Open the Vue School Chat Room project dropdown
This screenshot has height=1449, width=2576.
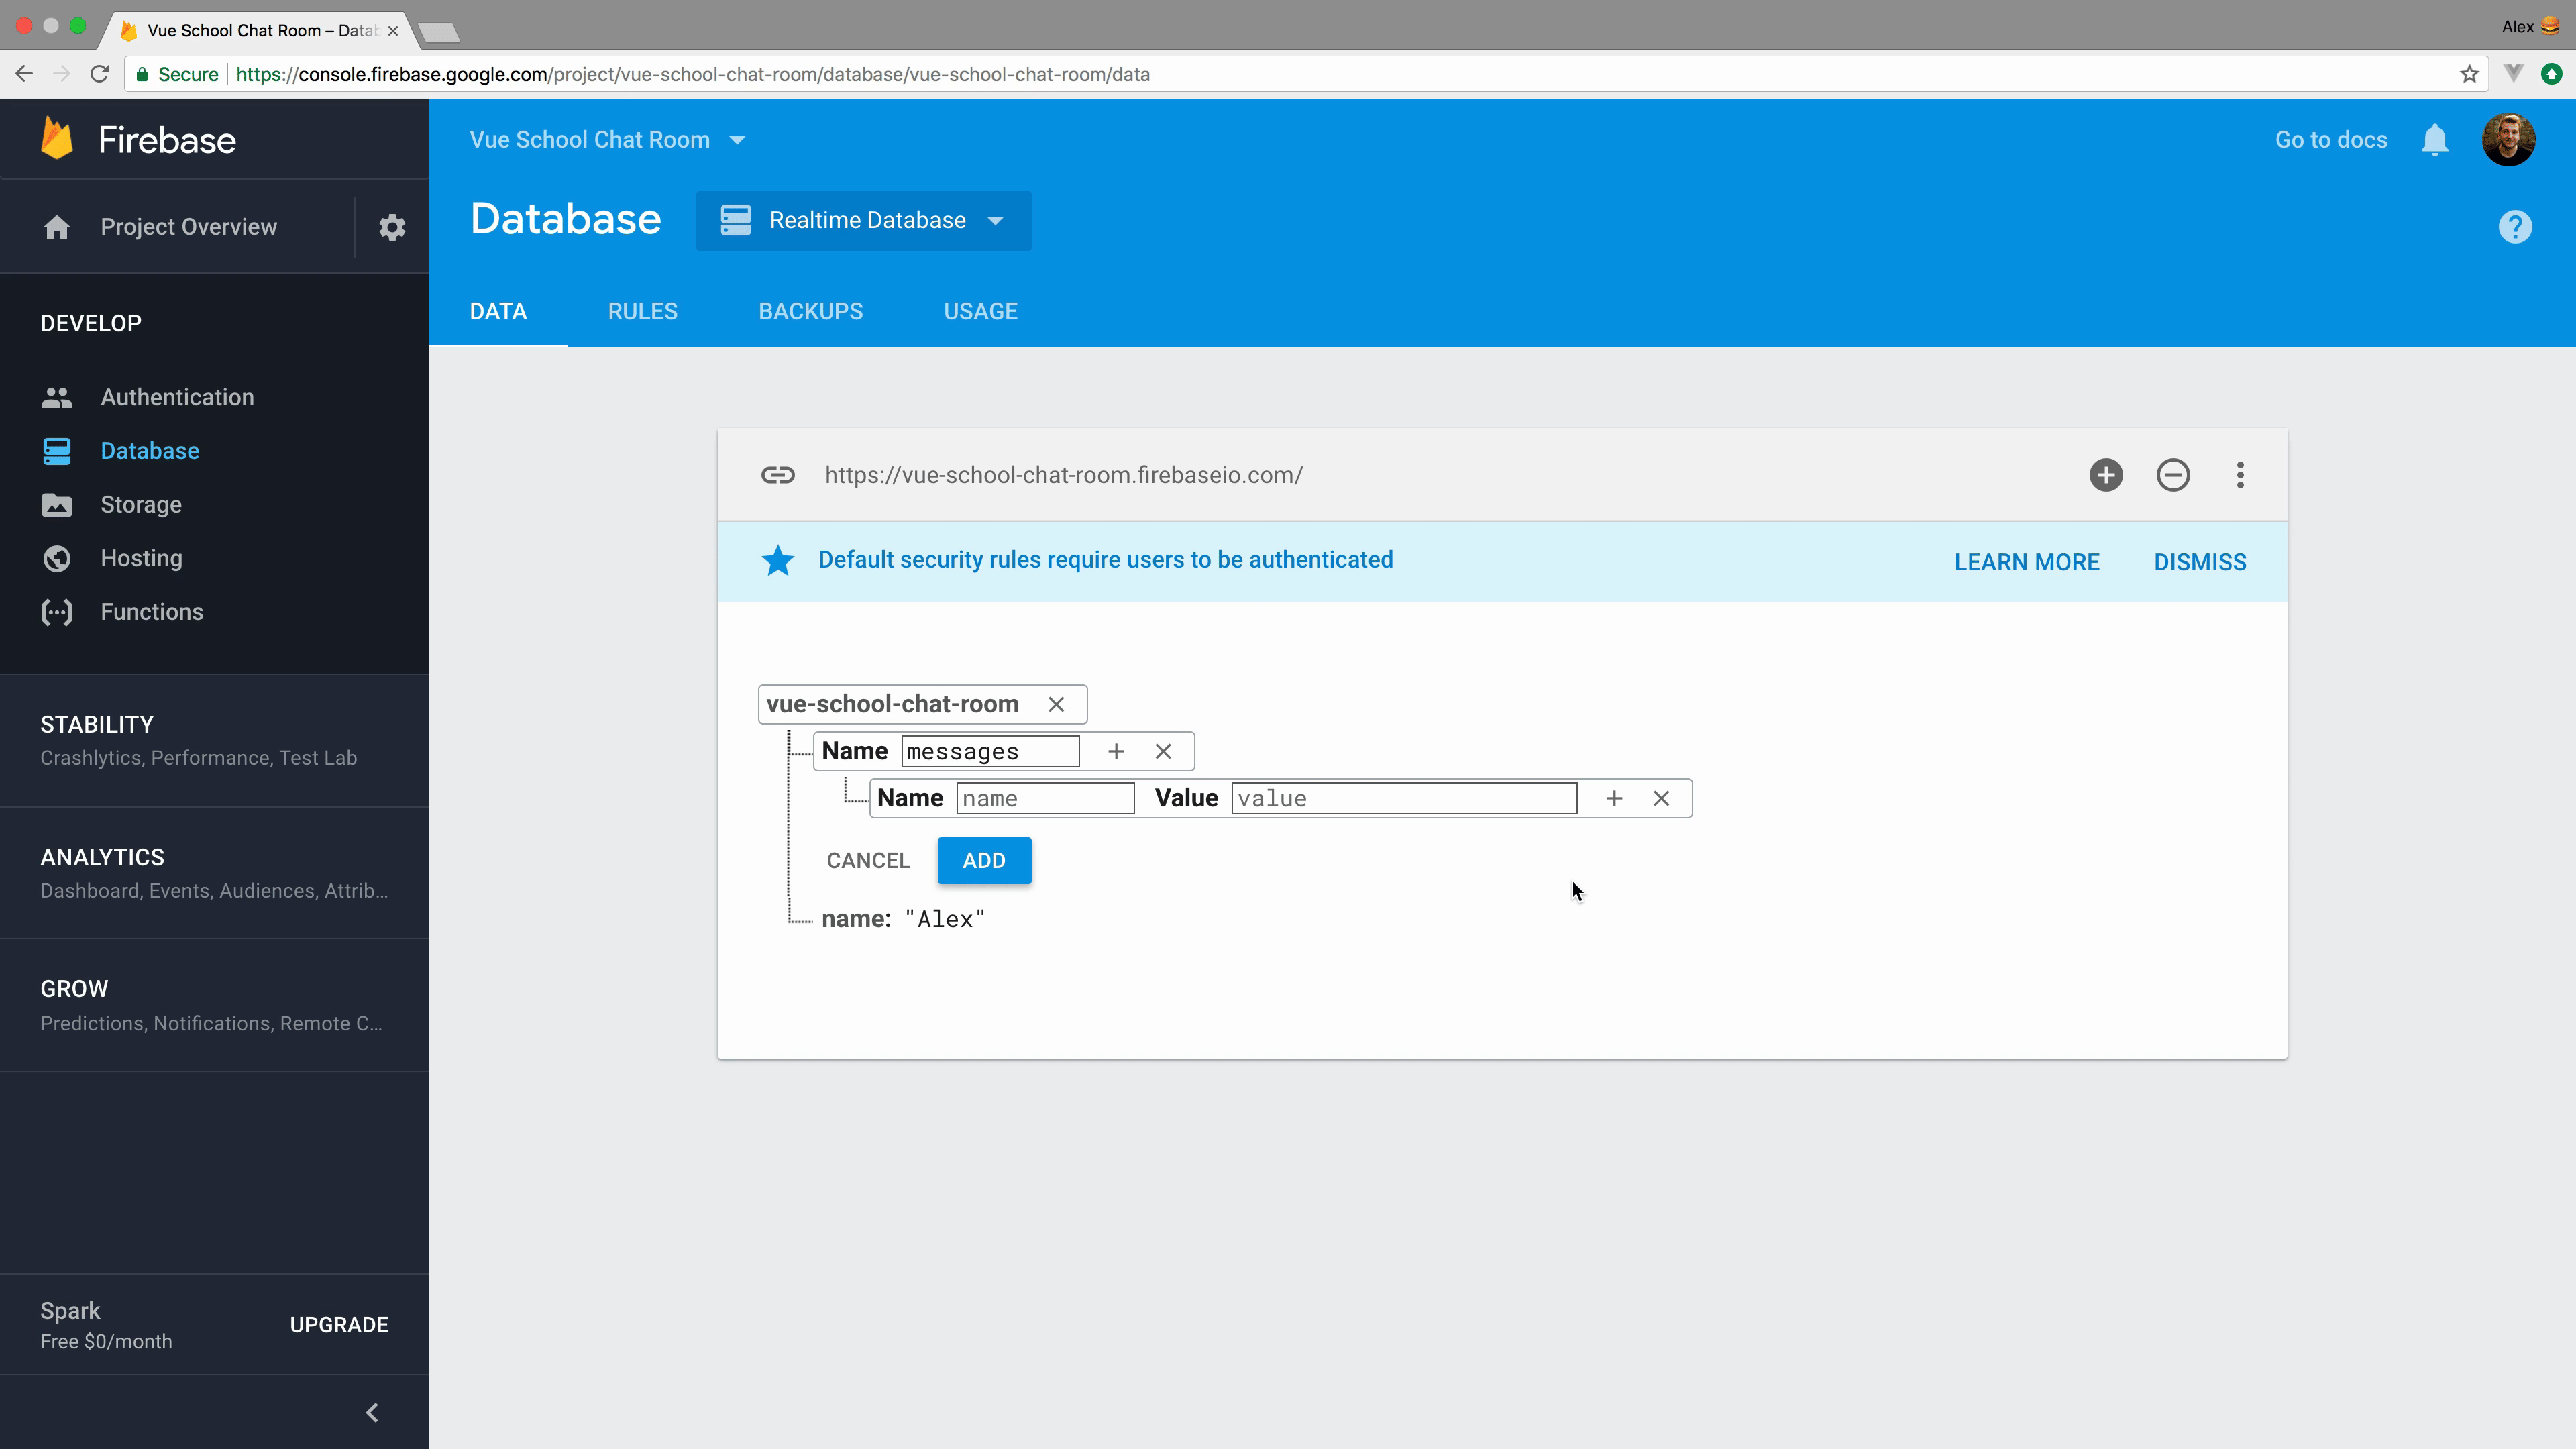coord(608,140)
